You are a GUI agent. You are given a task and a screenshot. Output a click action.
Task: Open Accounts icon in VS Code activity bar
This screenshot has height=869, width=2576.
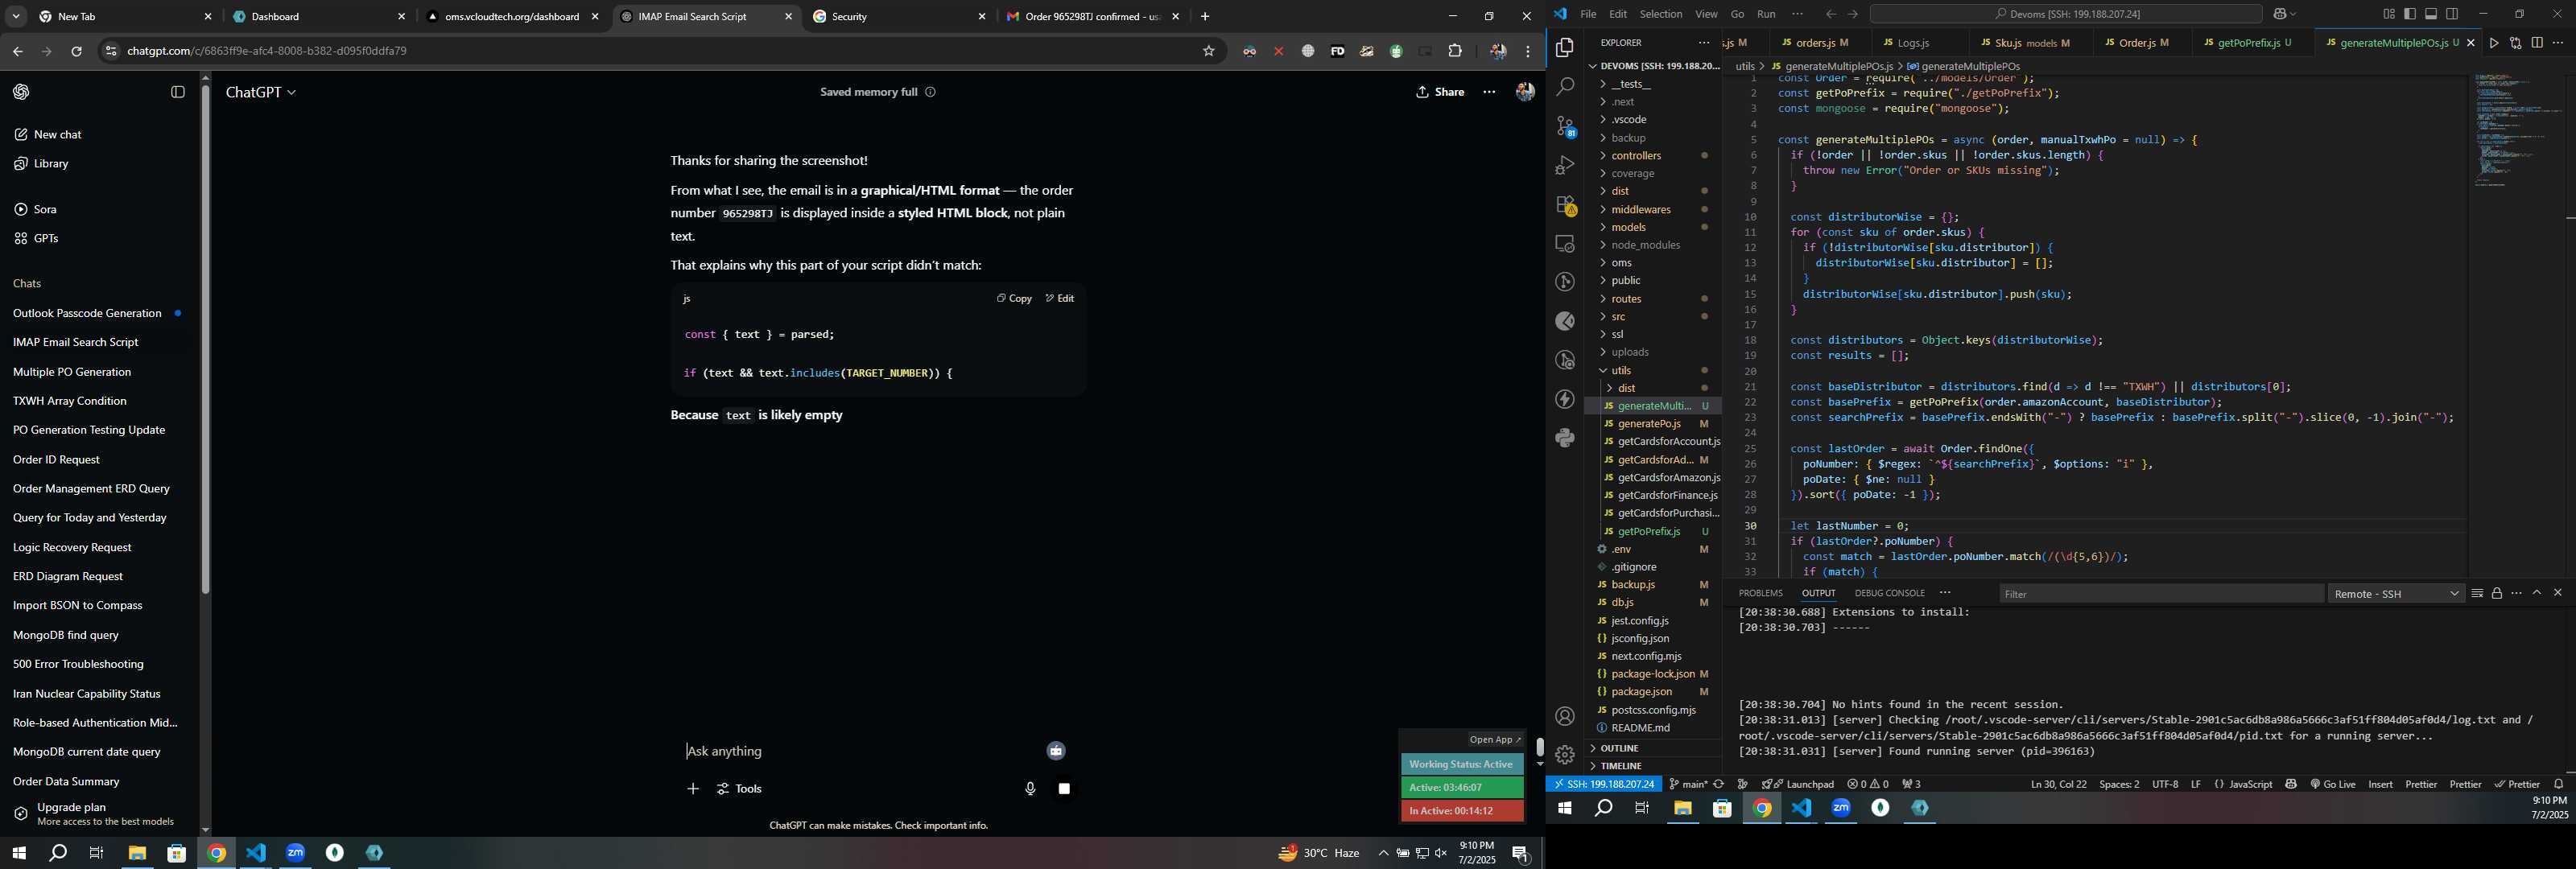click(x=1565, y=716)
